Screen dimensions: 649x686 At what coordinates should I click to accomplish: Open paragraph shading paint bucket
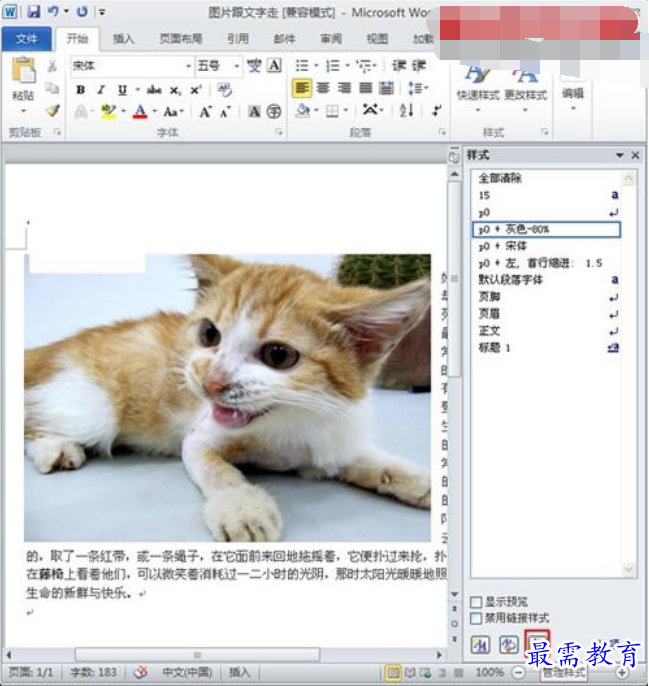point(302,110)
